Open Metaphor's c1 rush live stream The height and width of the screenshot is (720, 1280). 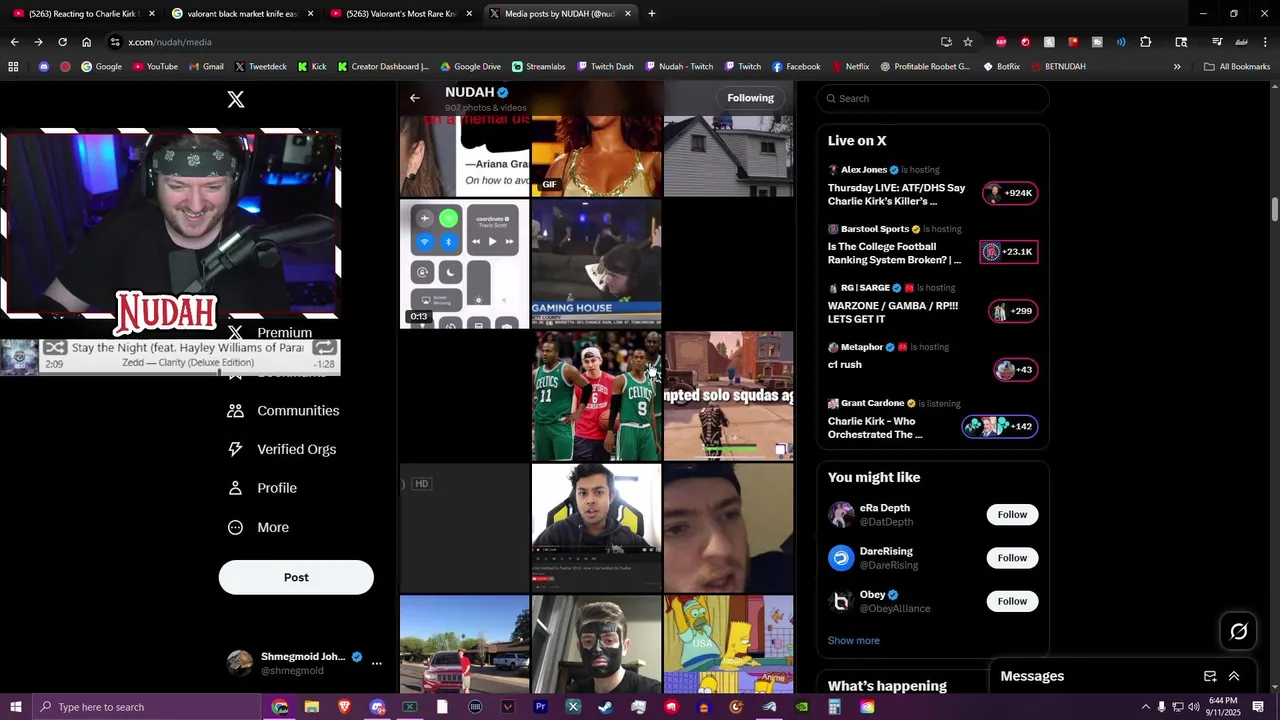click(933, 360)
